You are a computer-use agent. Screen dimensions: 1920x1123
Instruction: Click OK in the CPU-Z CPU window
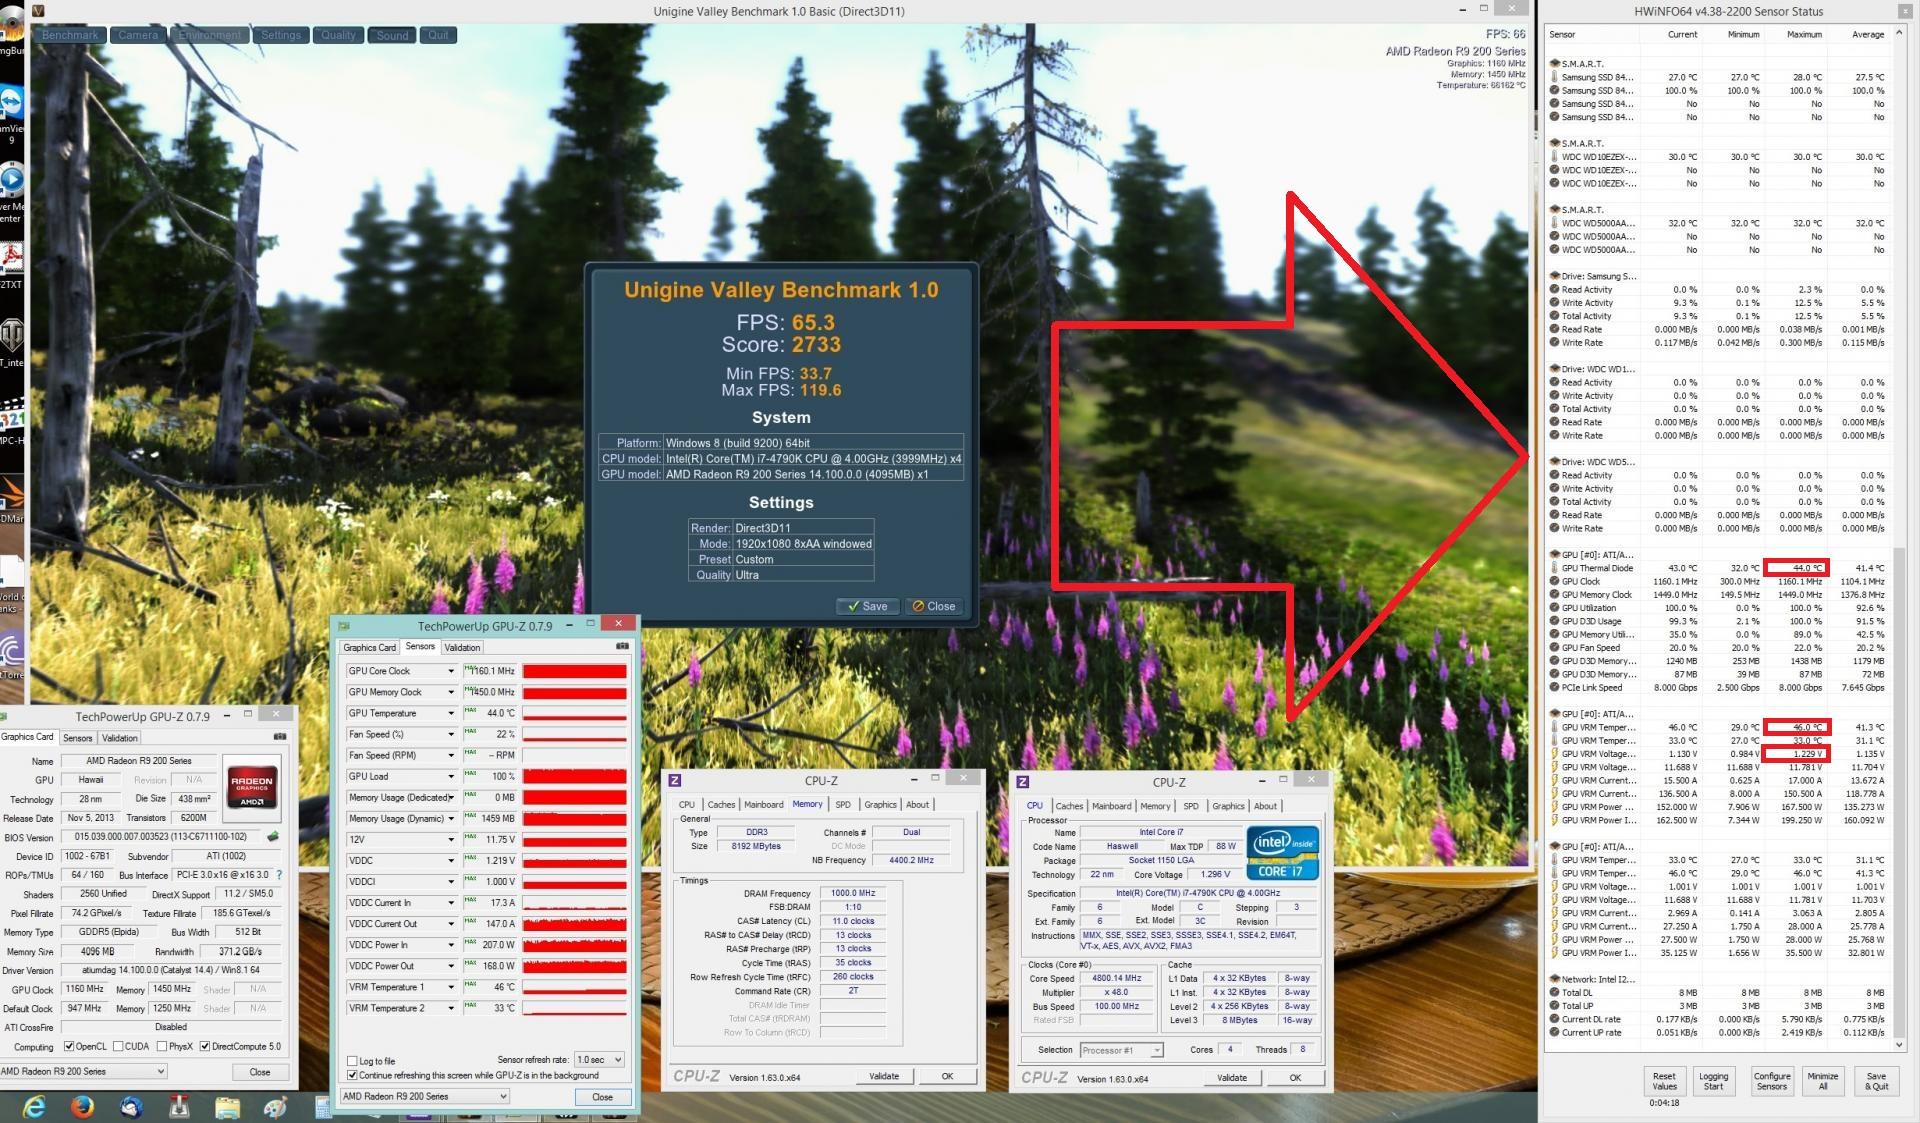(x=1295, y=1078)
